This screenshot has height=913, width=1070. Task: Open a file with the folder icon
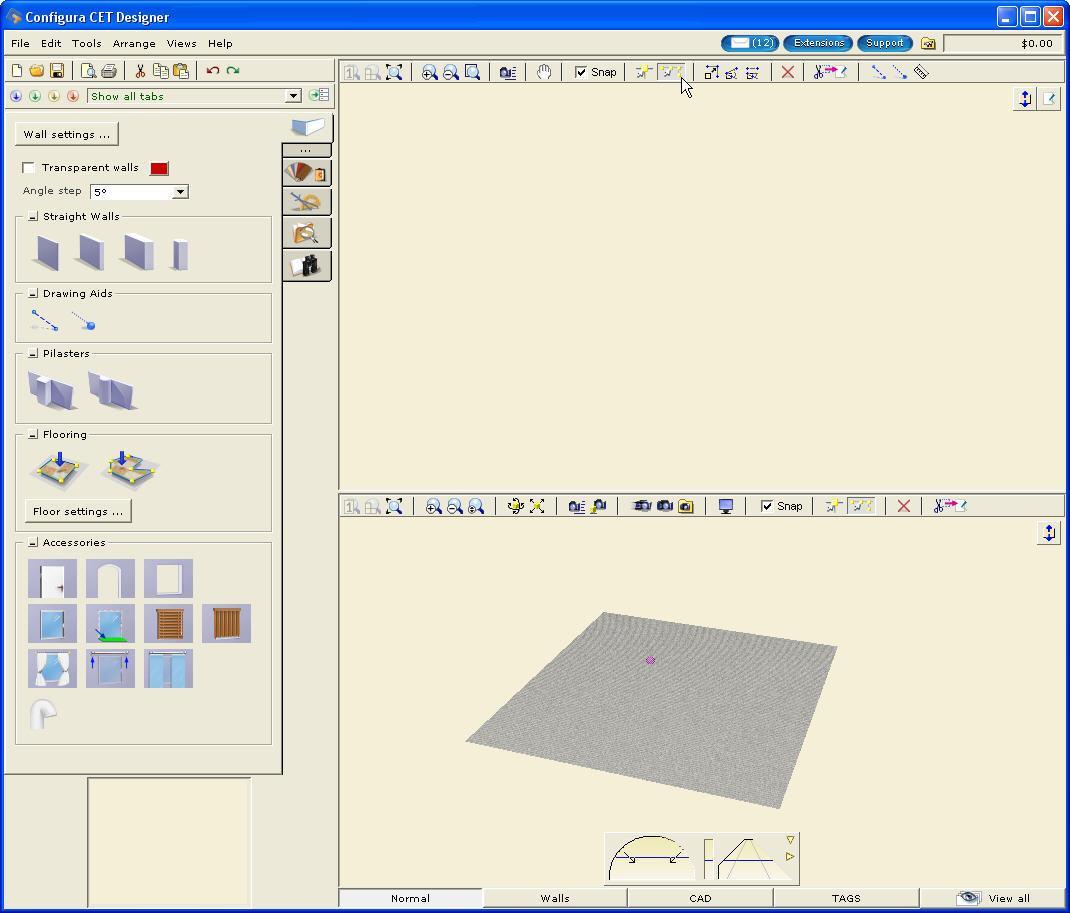(x=36, y=70)
